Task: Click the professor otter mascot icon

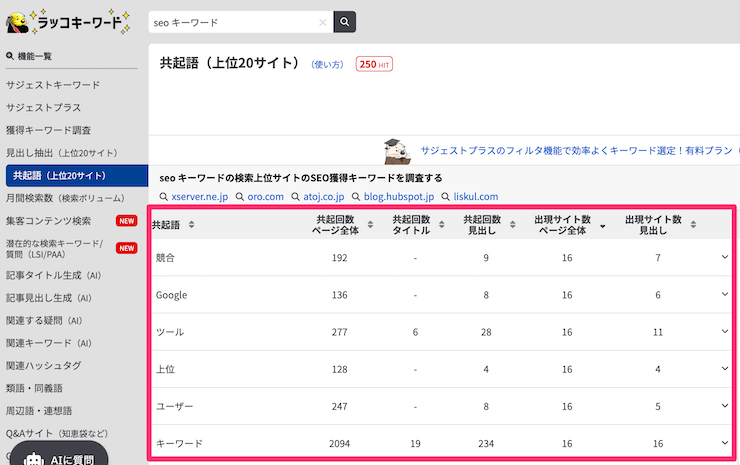Action: tap(397, 151)
